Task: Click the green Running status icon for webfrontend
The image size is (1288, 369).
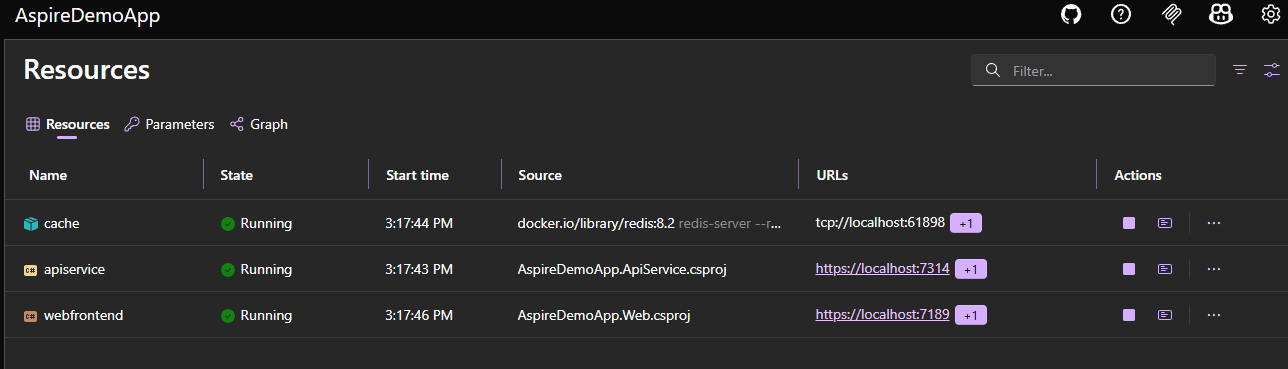Action: (228, 316)
